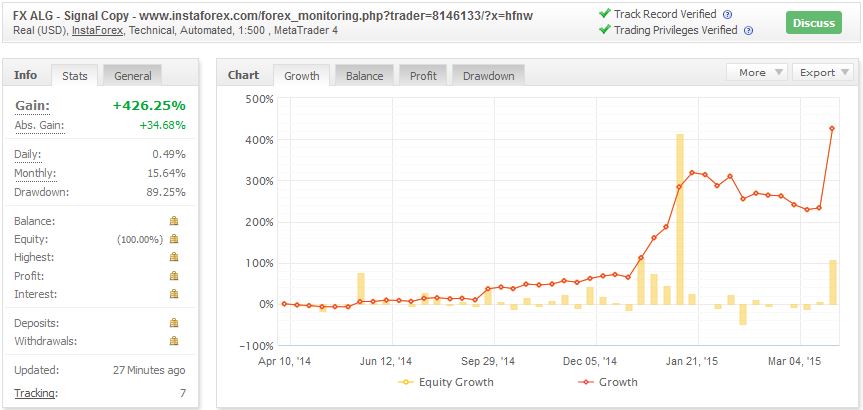Select the Drawdown chart tab
863x410 pixels.
pyautogui.click(x=489, y=76)
